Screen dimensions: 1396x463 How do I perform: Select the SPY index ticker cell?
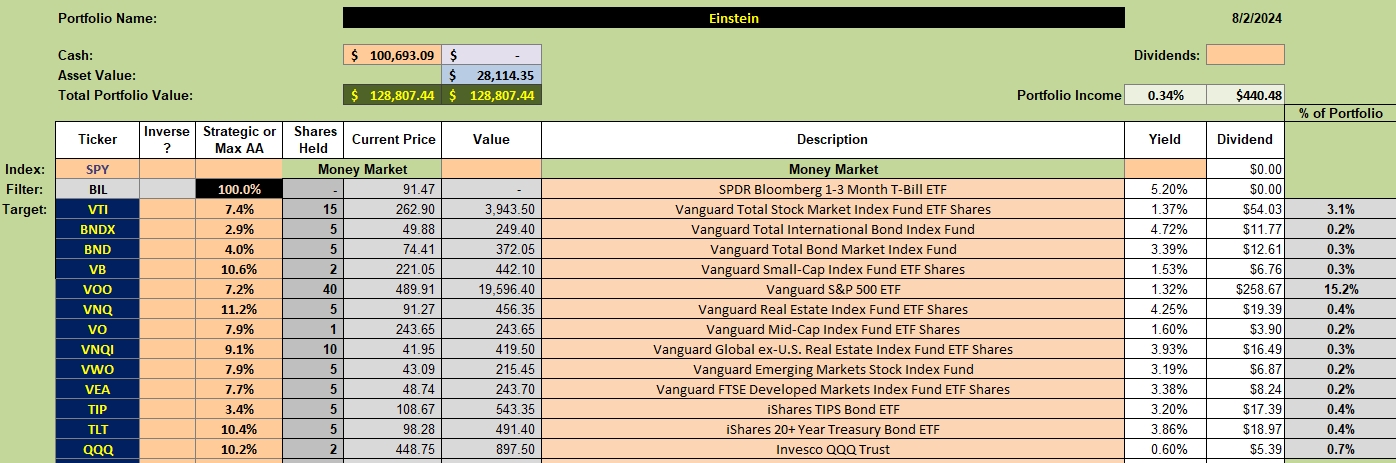(x=97, y=169)
